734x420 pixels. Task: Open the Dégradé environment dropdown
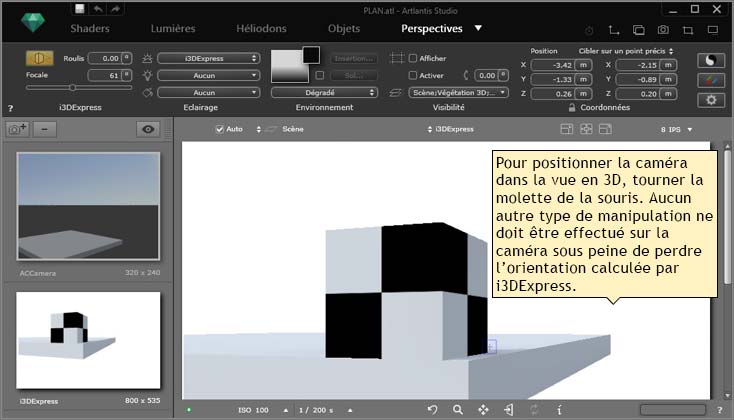[324, 92]
